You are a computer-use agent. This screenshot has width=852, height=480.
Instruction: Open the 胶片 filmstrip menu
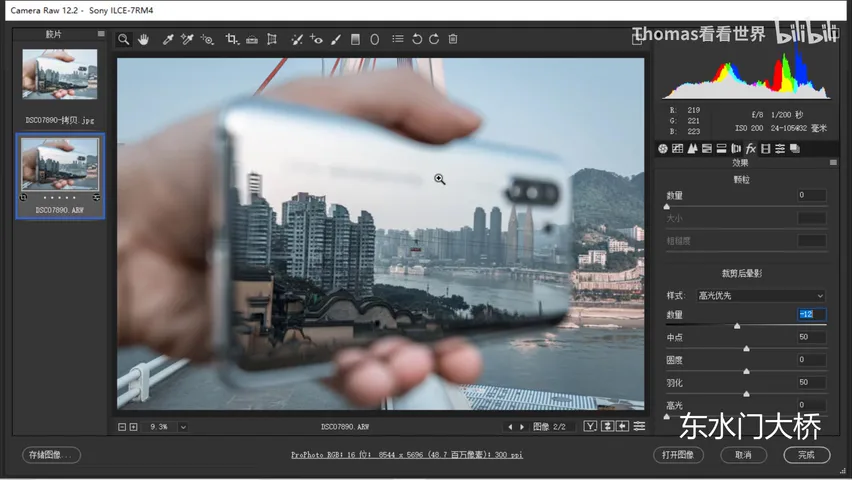[101, 34]
